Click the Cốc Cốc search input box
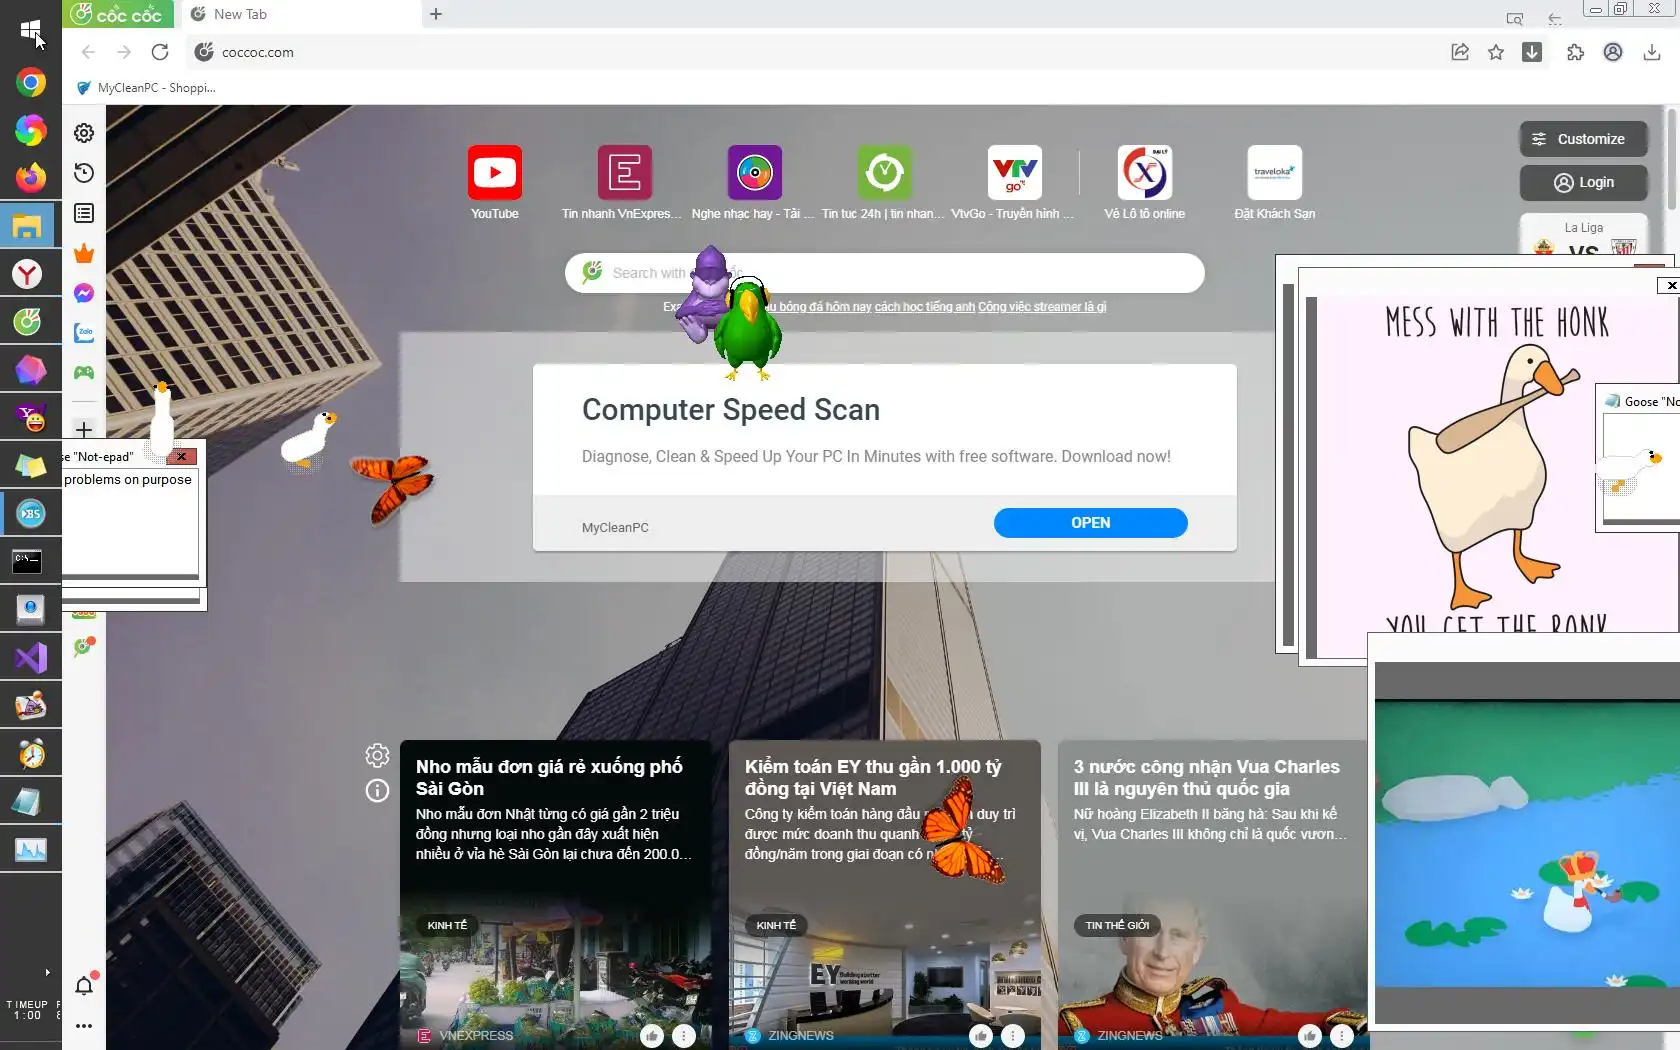 [x=884, y=273]
